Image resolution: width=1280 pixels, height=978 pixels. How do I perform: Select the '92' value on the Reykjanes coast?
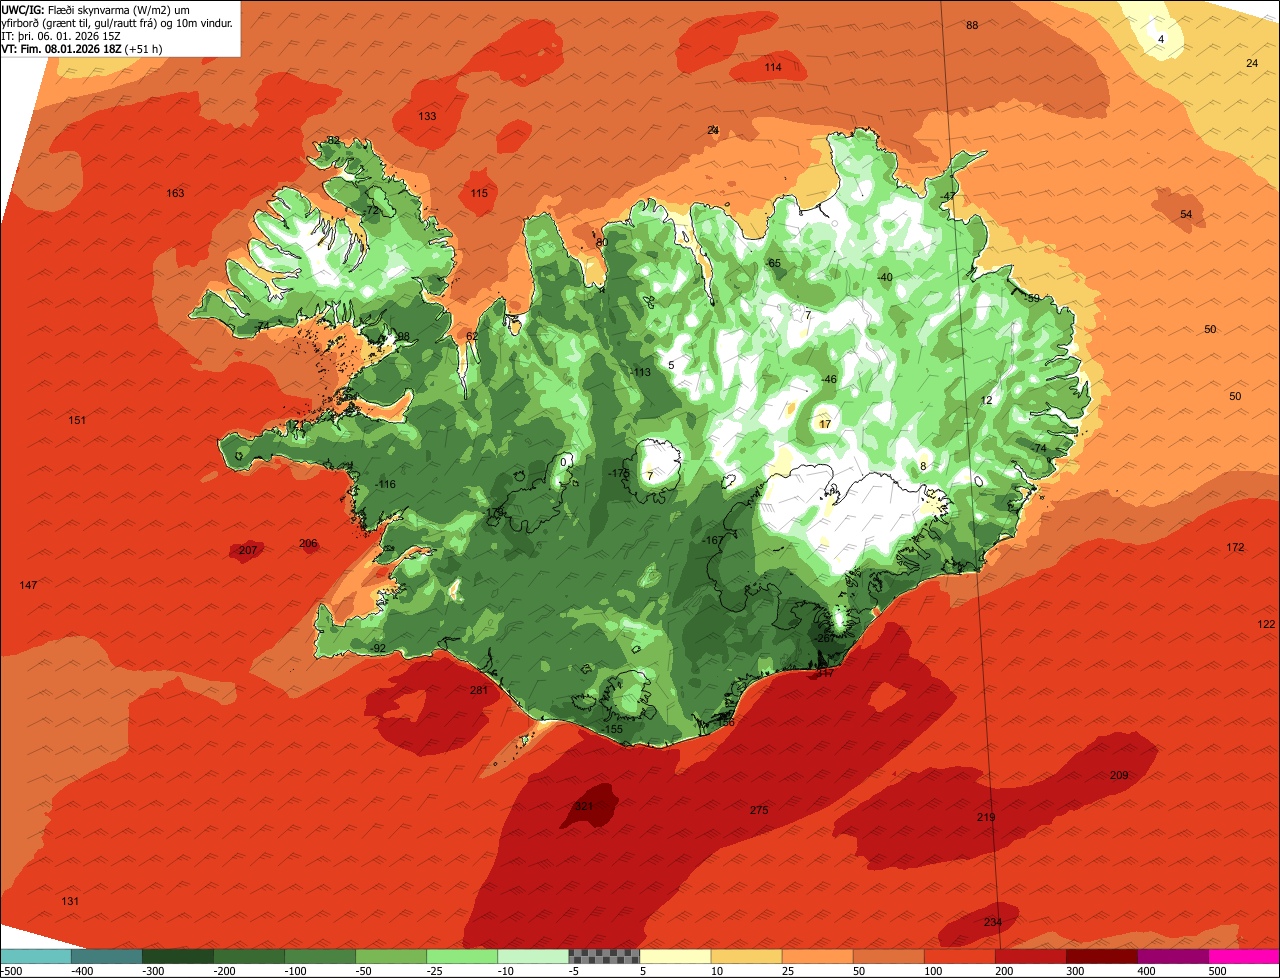(x=379, y=648)
